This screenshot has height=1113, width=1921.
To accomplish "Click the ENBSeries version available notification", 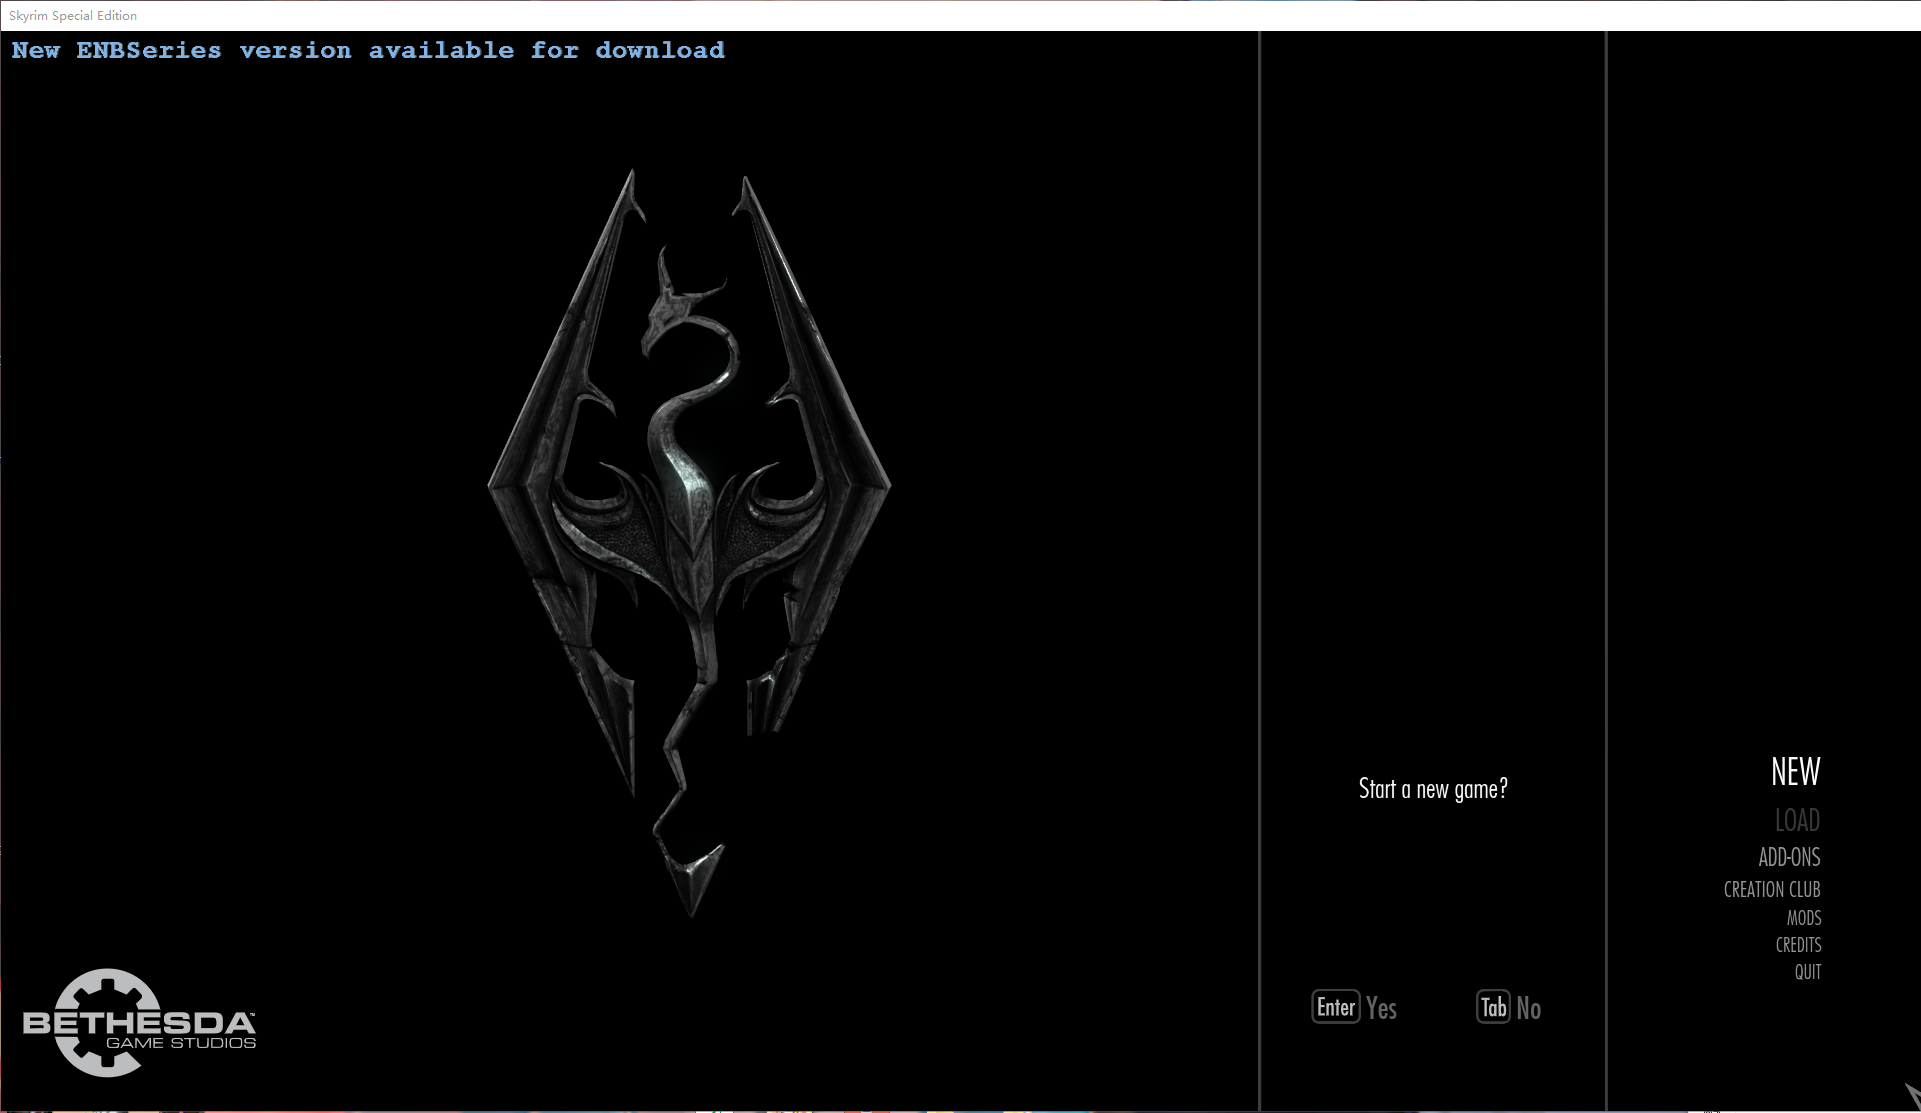I will (367, 50).
